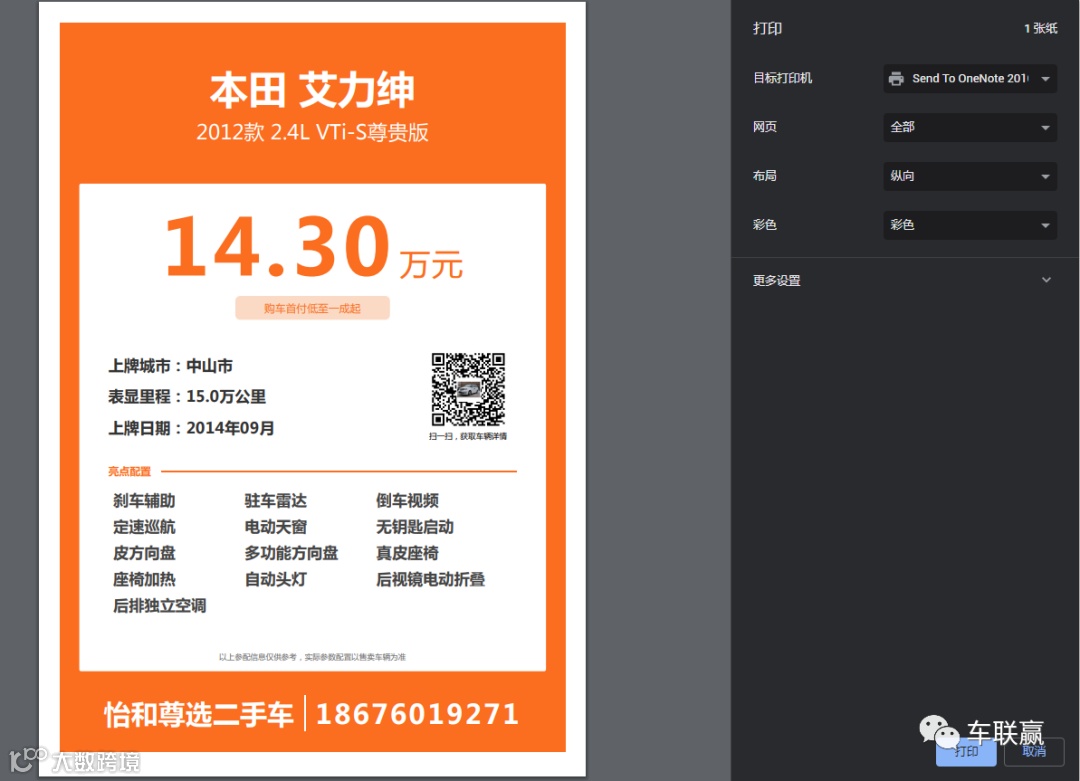Click the 取消 cancel button
1080x781 pixels.
pos(1034,751)
